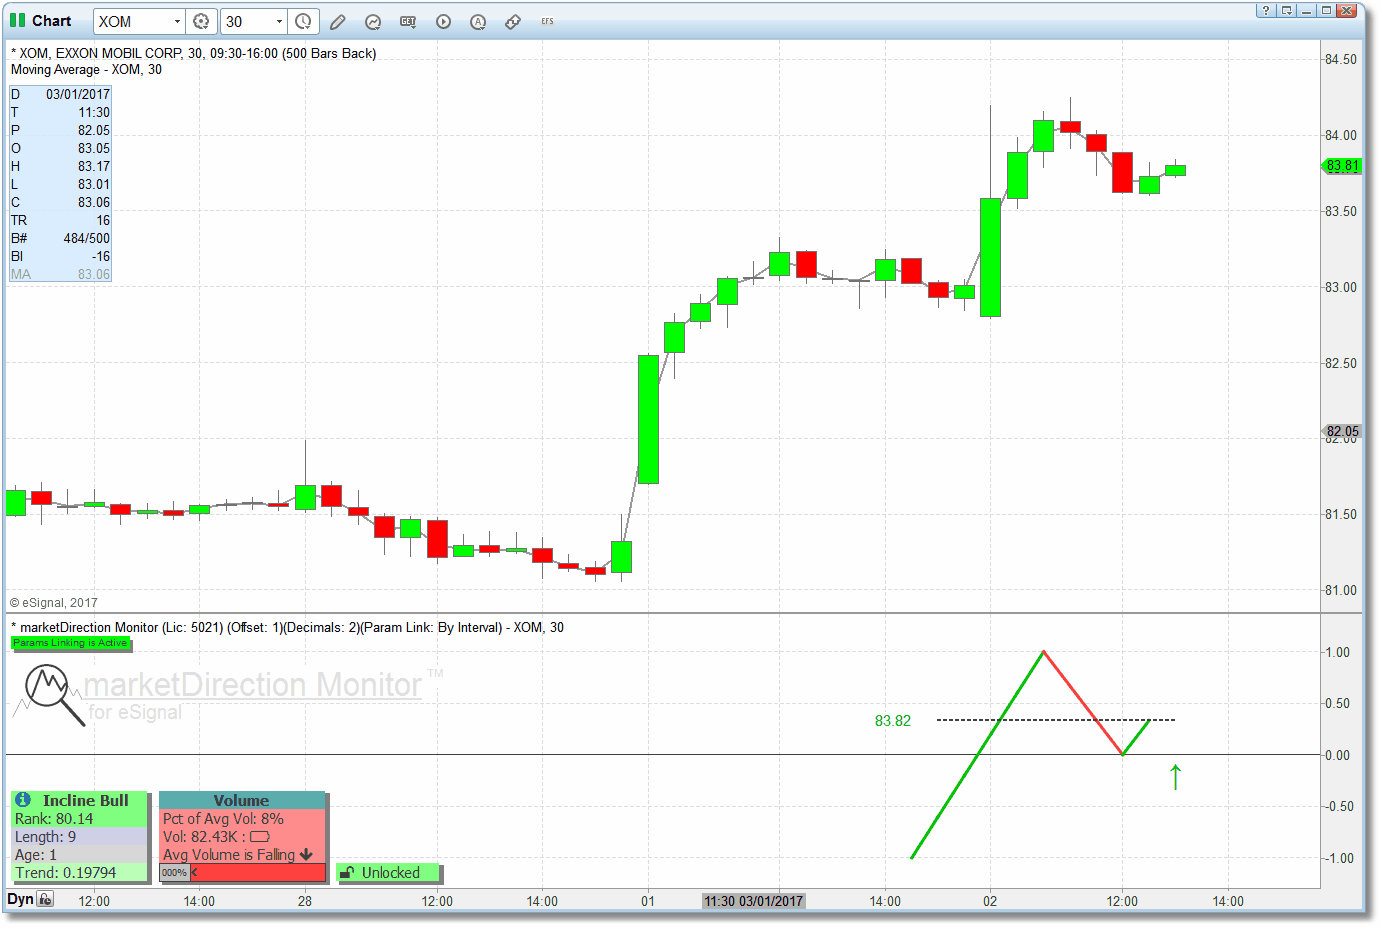Click the 83.82 level label on monitor
The height and width of the screenshot is (927, 1380).
tap(893, 721)
